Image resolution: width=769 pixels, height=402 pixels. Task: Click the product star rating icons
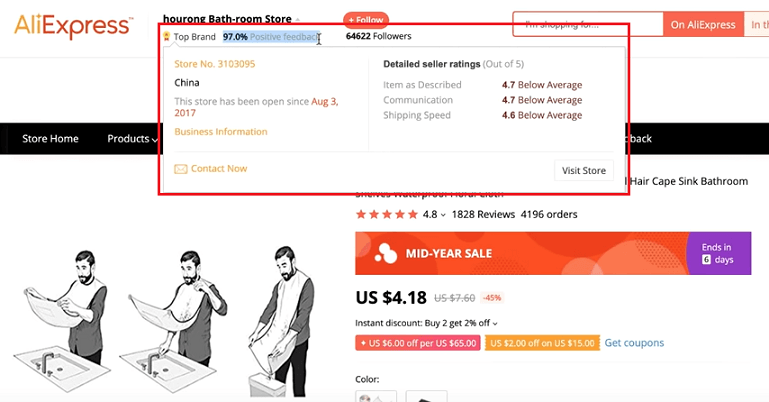pos(387,214)
